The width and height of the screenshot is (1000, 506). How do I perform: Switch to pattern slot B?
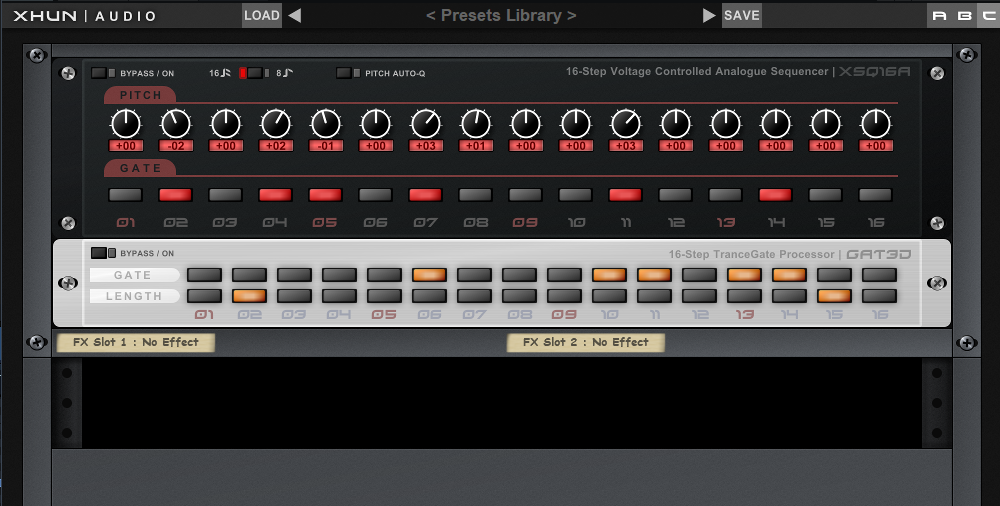point(964,15)
